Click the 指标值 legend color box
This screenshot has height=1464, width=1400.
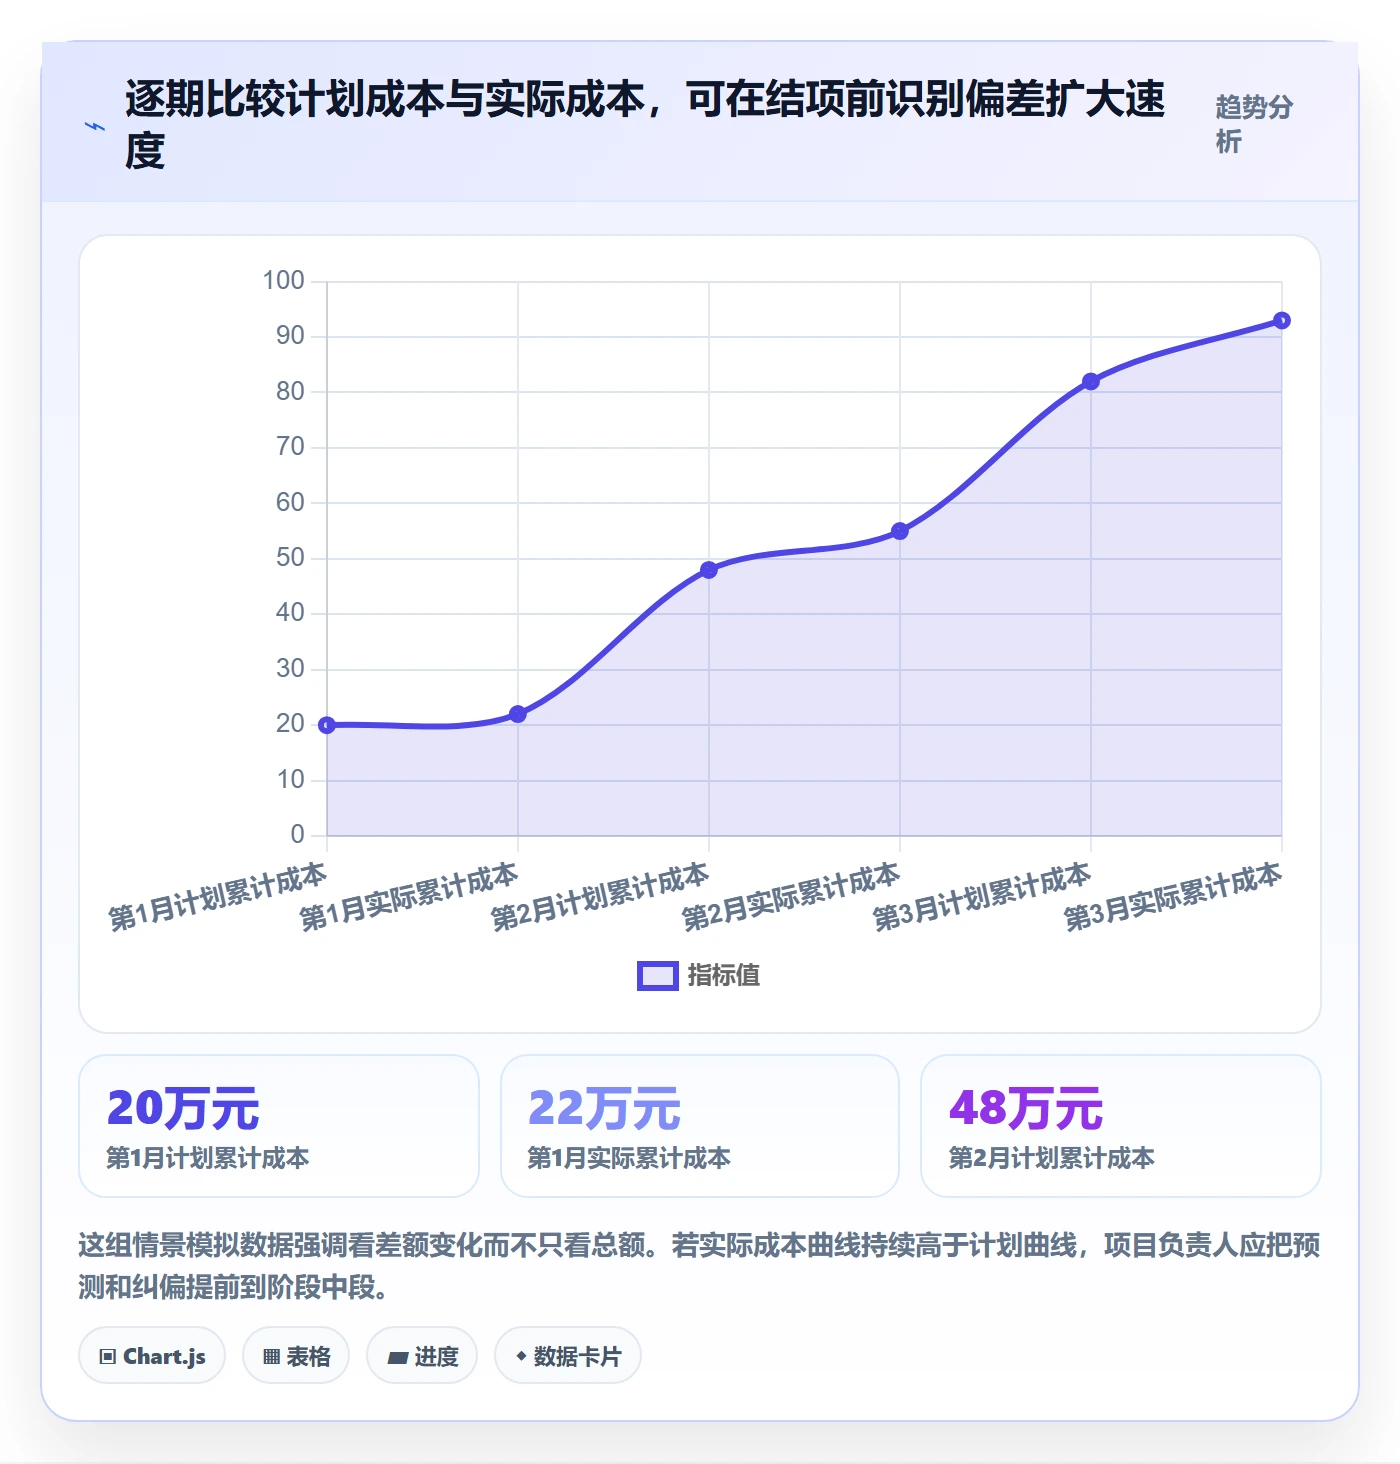658,976
